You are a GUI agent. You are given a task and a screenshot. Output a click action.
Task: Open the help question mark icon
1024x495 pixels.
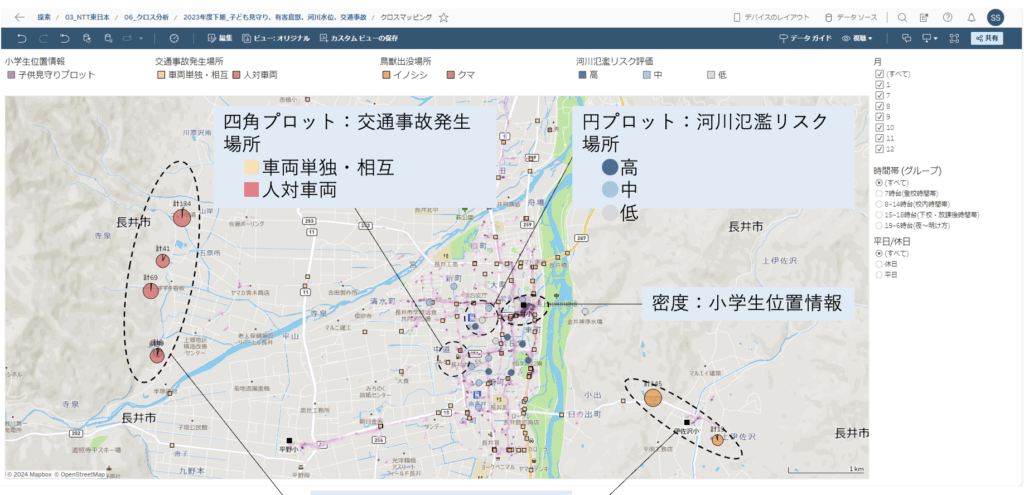[947, 17]
